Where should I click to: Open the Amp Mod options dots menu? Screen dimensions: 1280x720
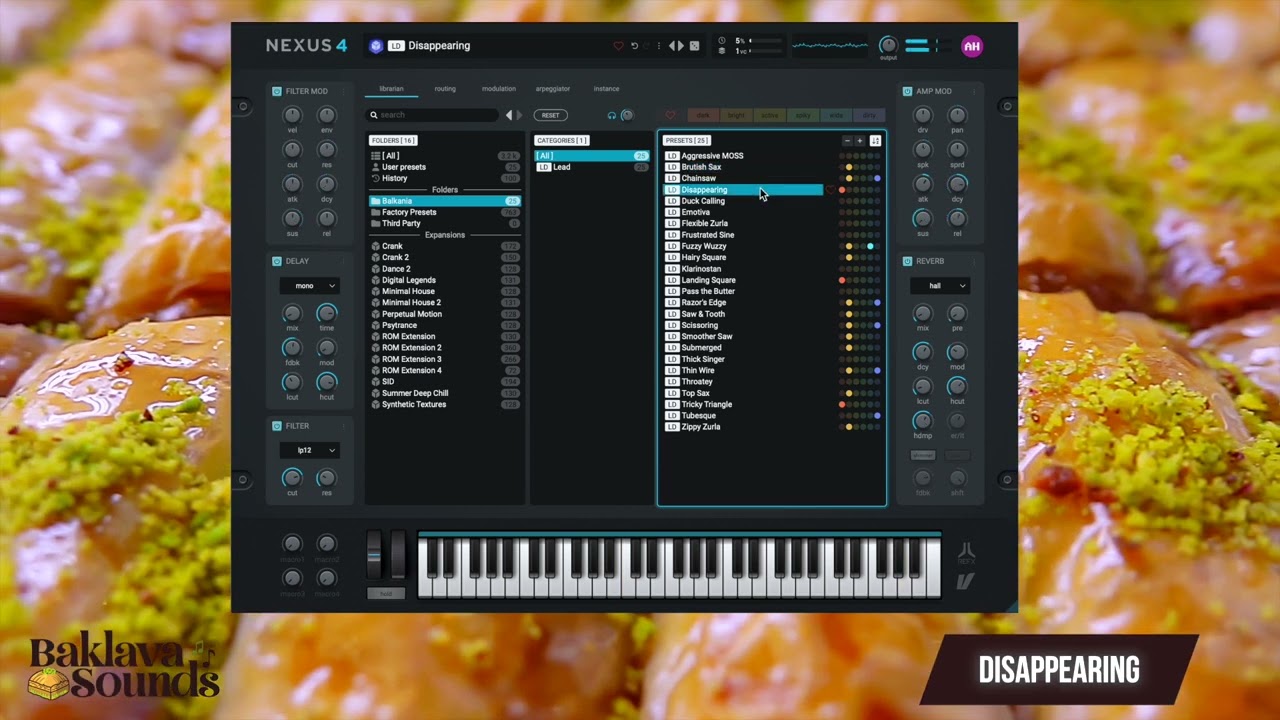[973, 91]
